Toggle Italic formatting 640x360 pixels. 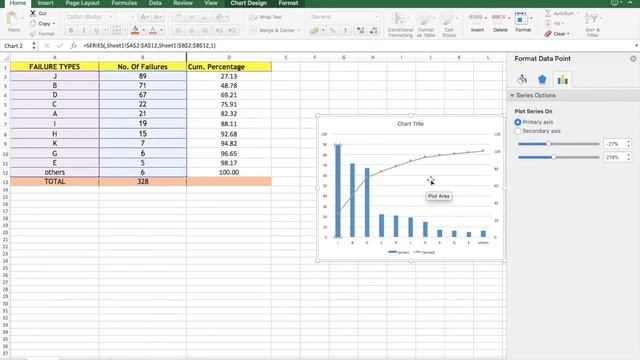84,30
